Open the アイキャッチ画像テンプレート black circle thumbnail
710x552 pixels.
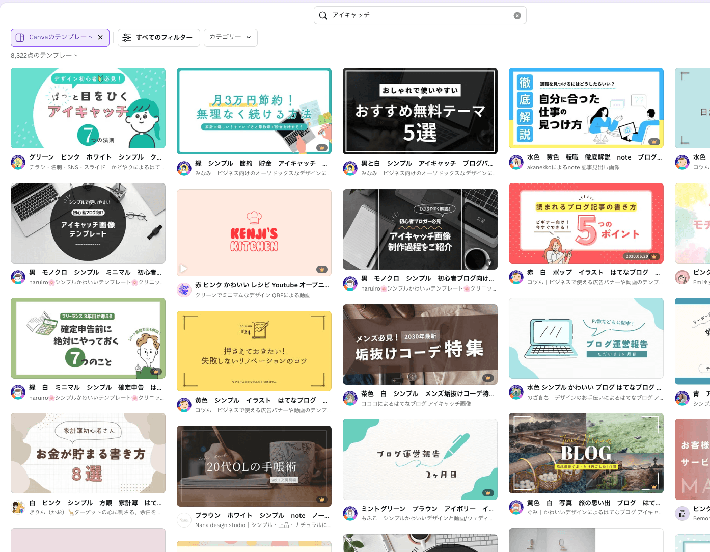click(x=88, y=223)
